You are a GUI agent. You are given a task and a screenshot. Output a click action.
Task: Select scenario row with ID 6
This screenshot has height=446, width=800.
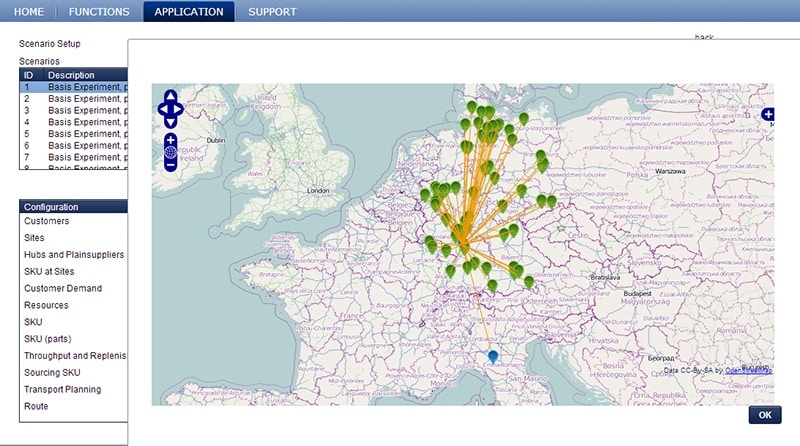click(x=73, y=145)
